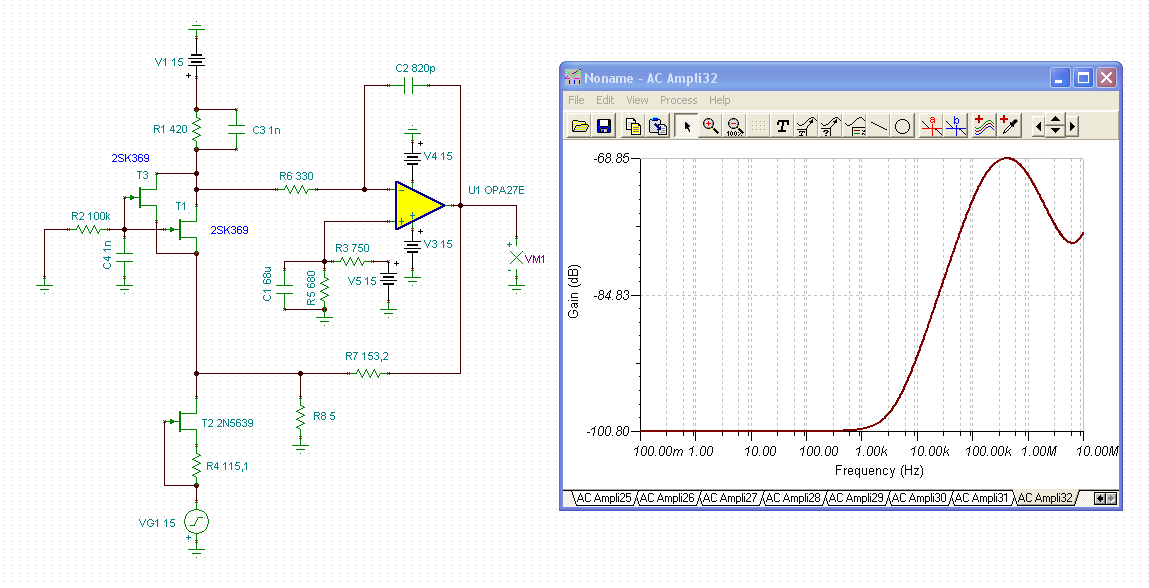Switch to the AC Ampli25 tab
Screen dimensions: 1149x588
(x=604, y=498)
